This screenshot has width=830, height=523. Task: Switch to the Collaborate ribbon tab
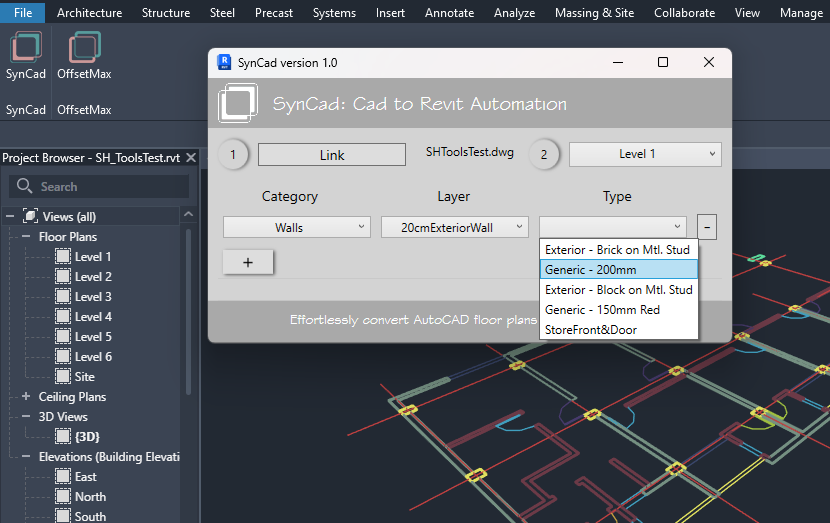point(684,13)
